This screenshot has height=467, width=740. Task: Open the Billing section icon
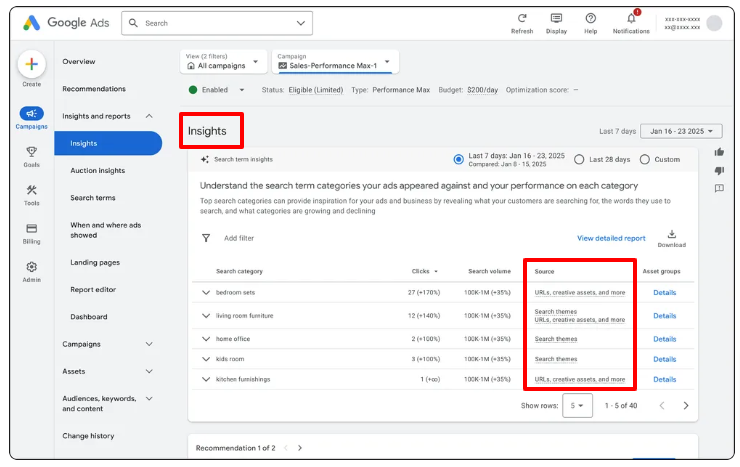coord(32,229)
